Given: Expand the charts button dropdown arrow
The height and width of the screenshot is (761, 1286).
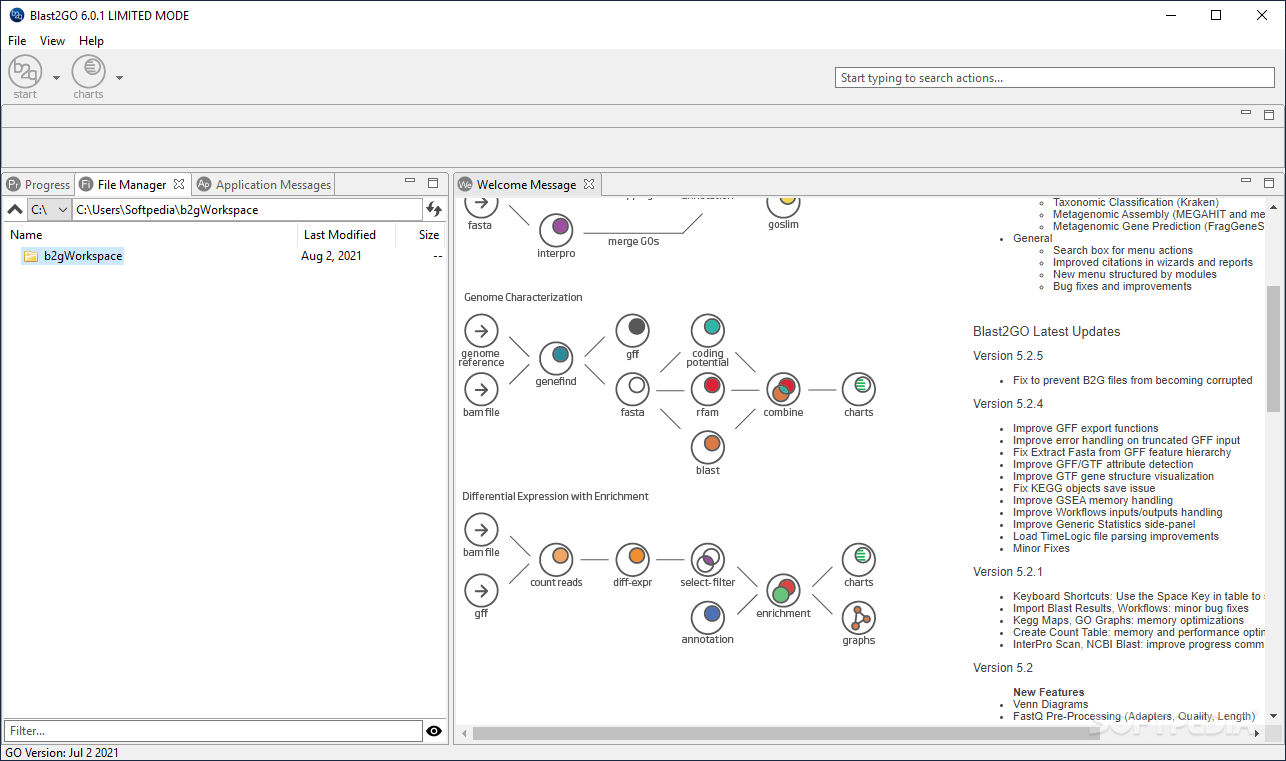Looking at the screenshot, I should coord(119,78).
